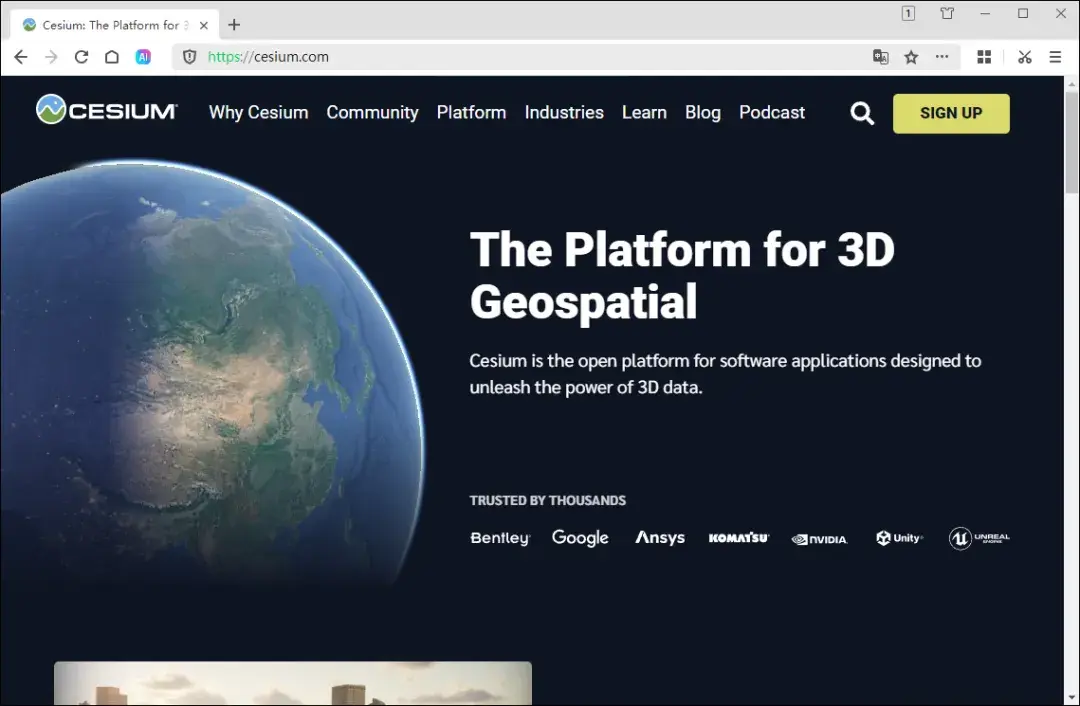The width and height of the screenshot is (1080, 706).
Task: Expand the Platform navigation menu
Action: click(471, 113)
